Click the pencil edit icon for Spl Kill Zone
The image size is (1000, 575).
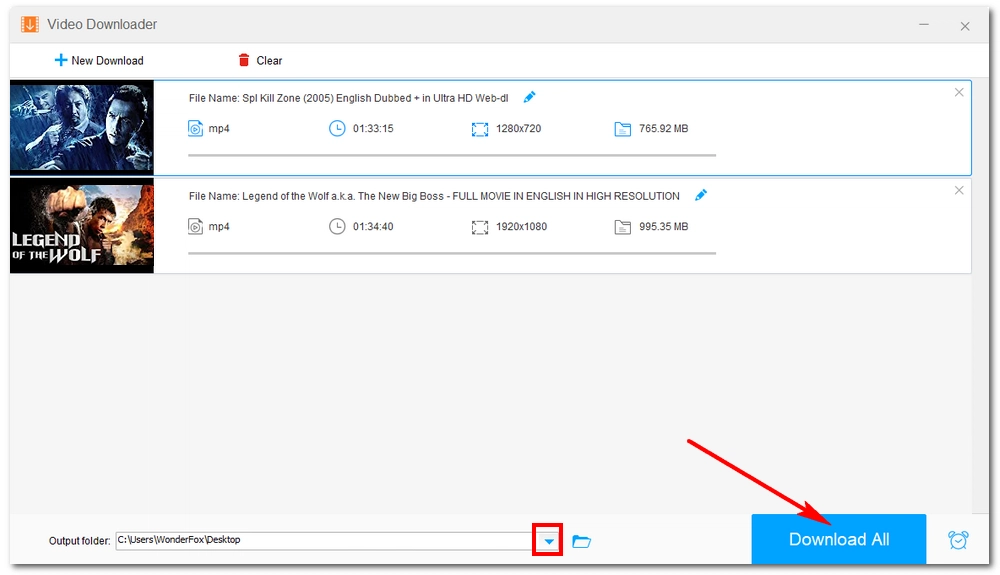[530, 97]
